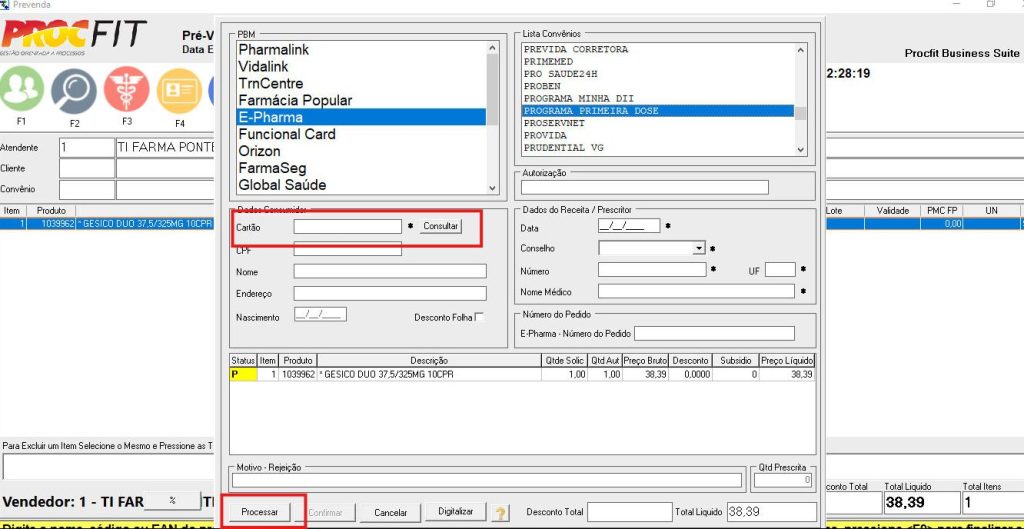Click the Motivo - Rejeição field
1024x529 pixels.
pos(487,481)
